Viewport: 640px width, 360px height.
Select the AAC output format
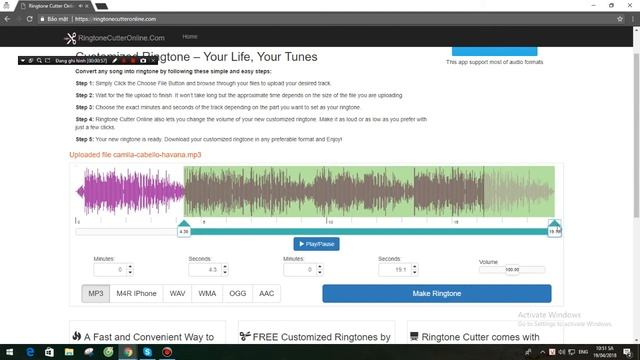tap(267, 293)
